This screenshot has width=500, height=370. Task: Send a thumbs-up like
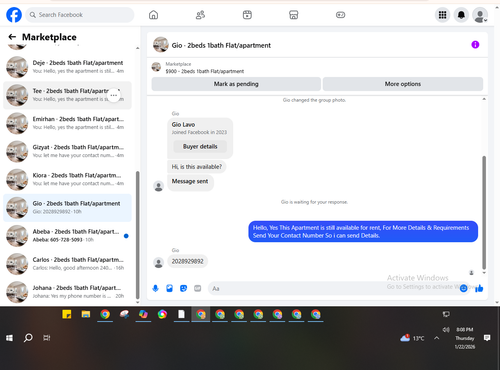(479, 288)
